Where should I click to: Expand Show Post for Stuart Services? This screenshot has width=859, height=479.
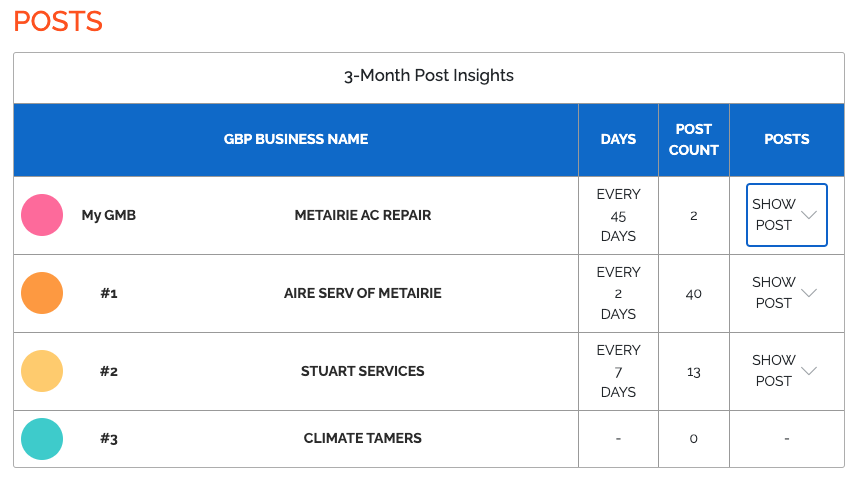pos(786,371)
